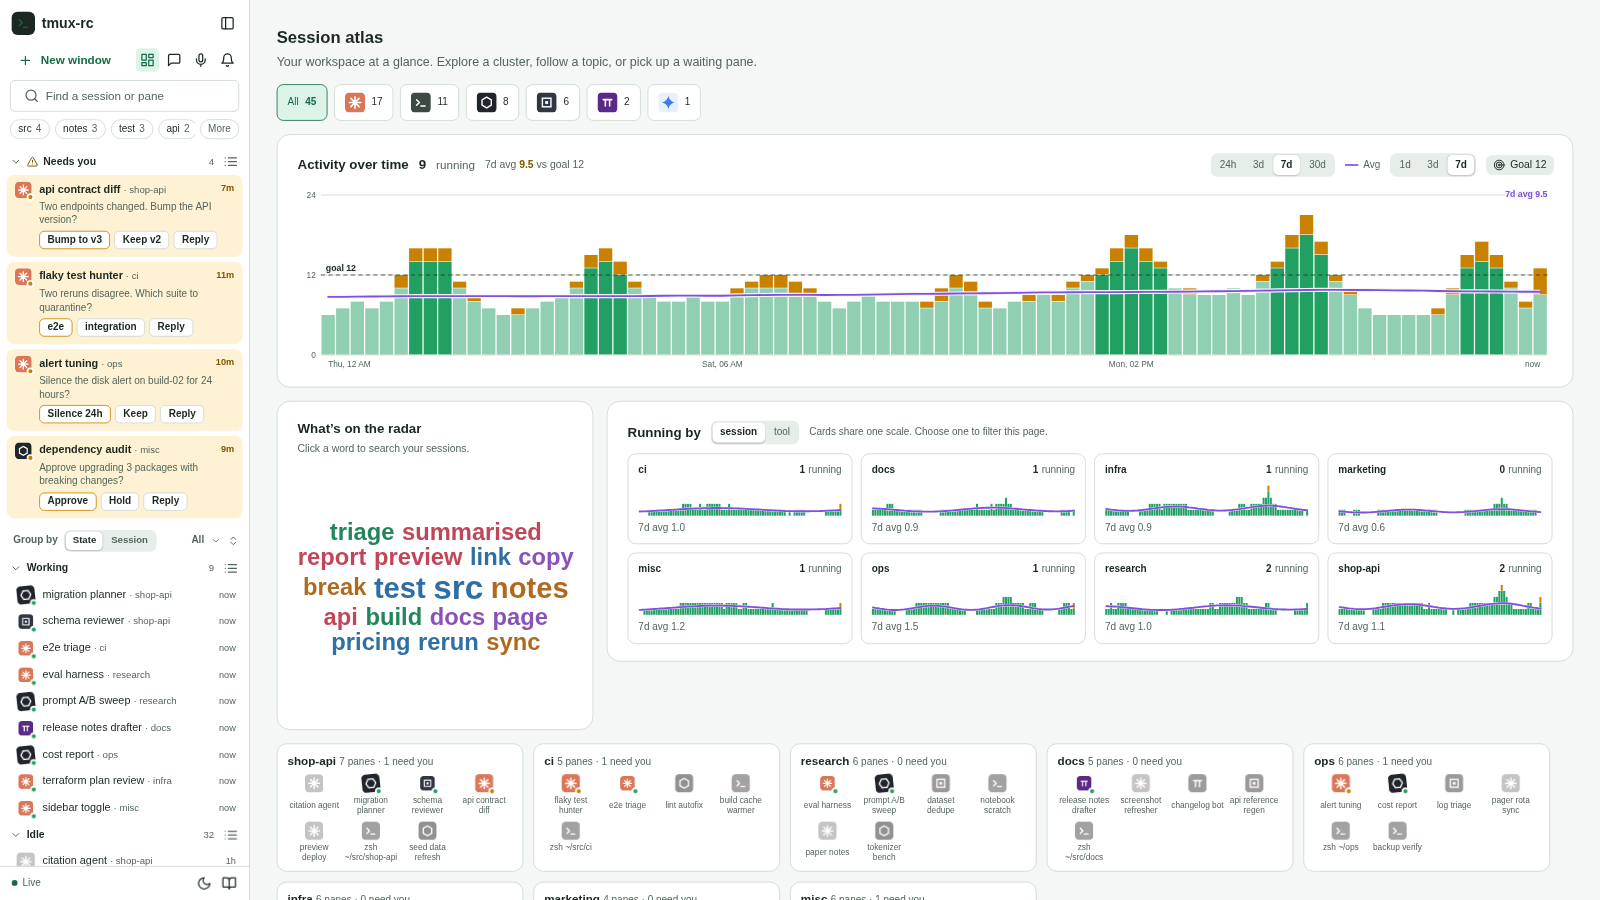The image size is (1600, 900).
Task: Select the src 4 tag chip
Action: click(30, 129)
